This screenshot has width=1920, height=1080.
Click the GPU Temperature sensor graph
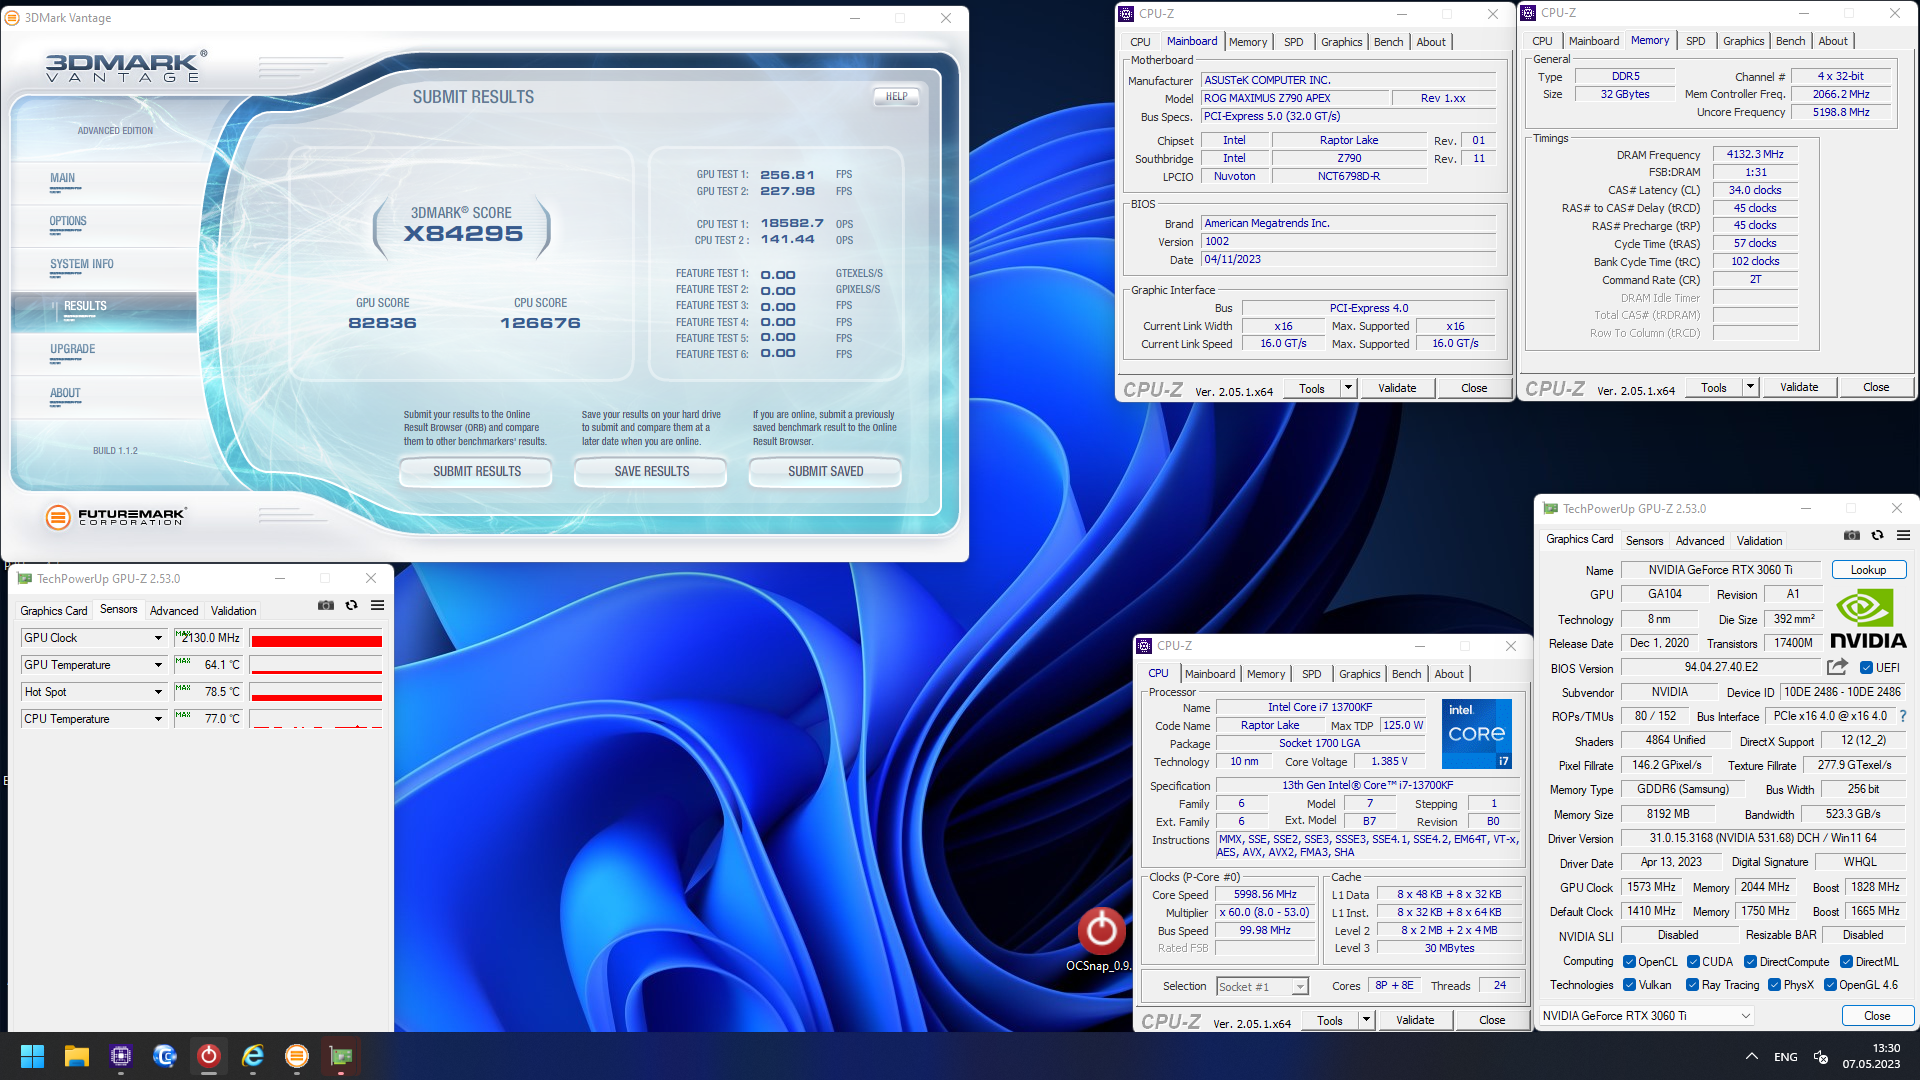(316, 665)
